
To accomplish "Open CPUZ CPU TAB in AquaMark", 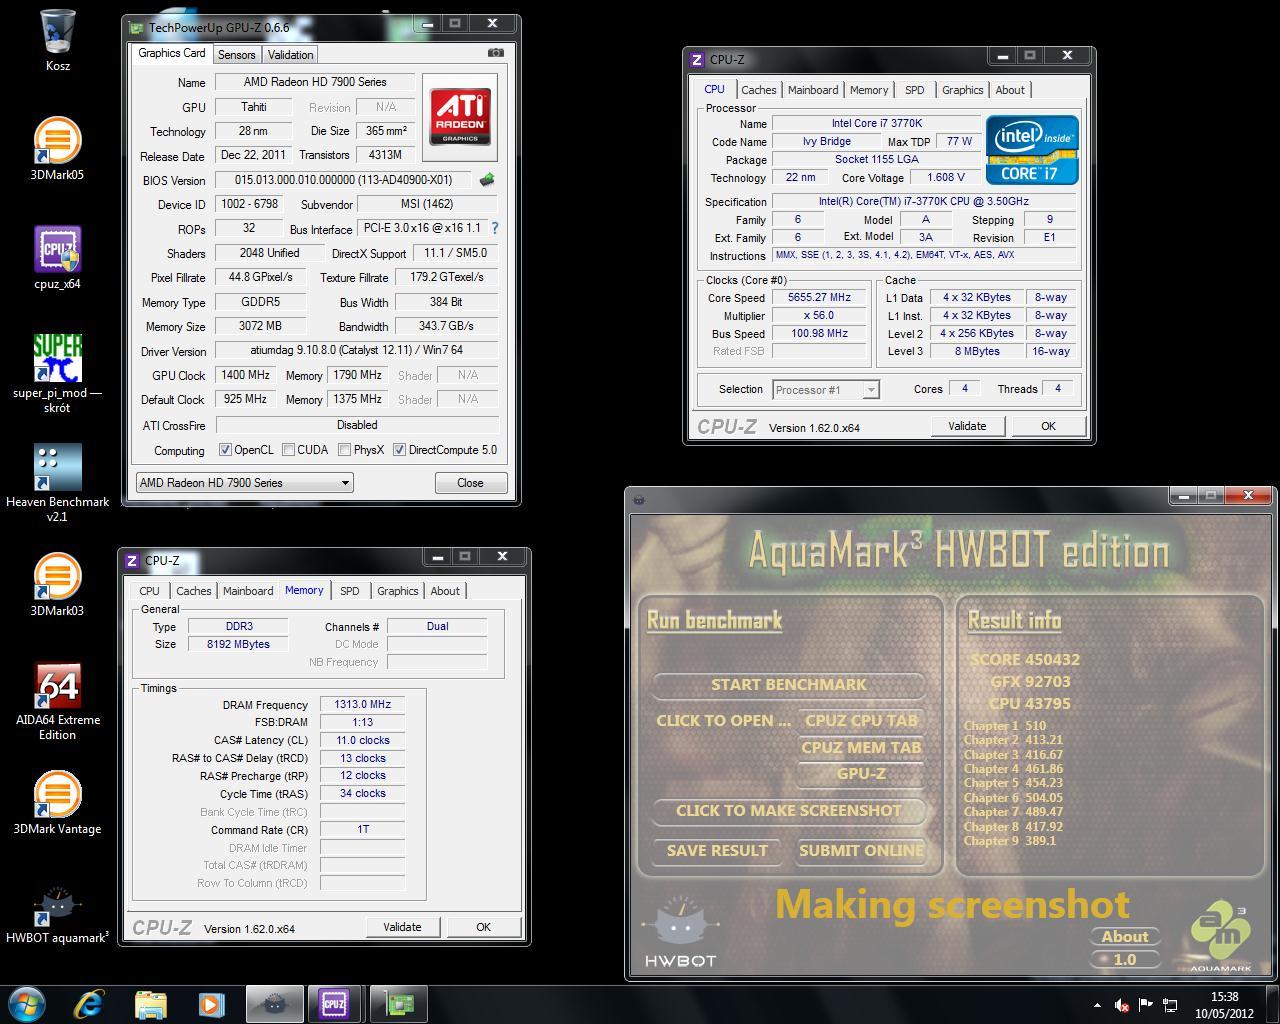I will (861, 720).
